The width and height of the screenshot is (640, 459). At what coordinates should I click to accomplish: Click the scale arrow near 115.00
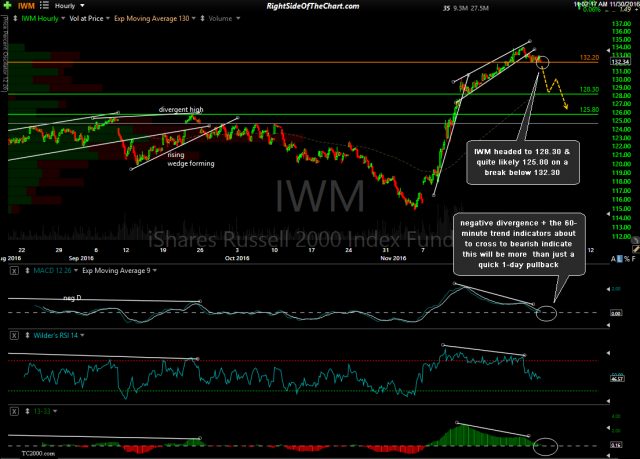click(609, 213)
